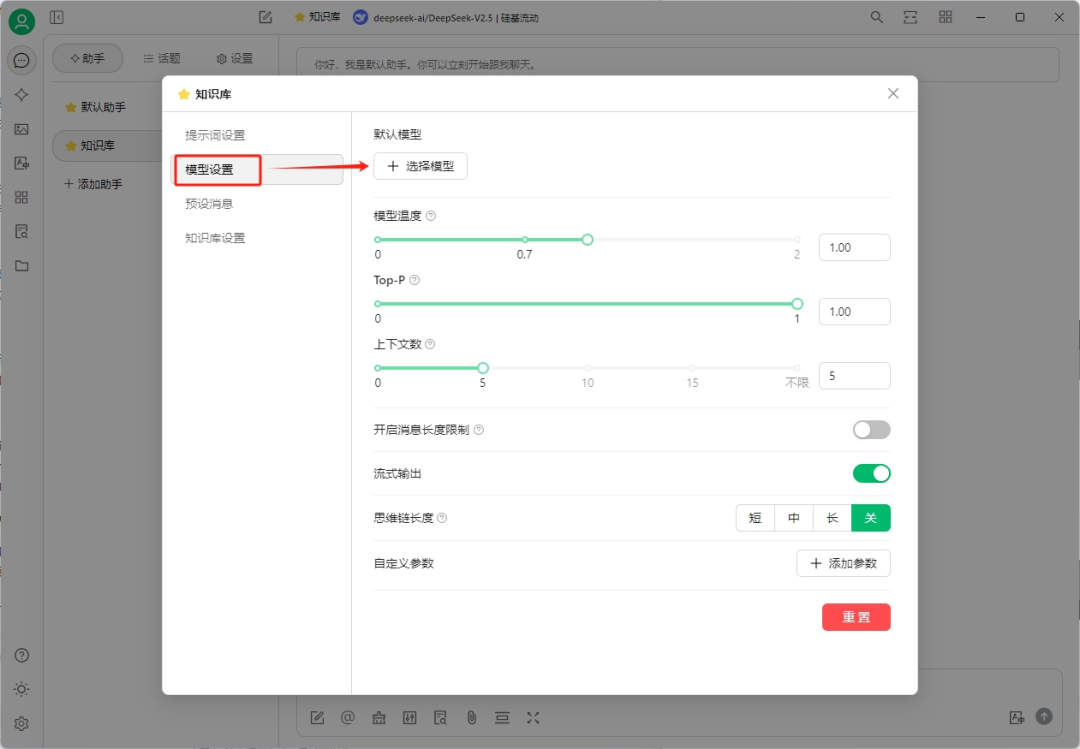The image size is (1080, 749).
Task: Open the files folder sidebar icon
Action: point(21,265)
